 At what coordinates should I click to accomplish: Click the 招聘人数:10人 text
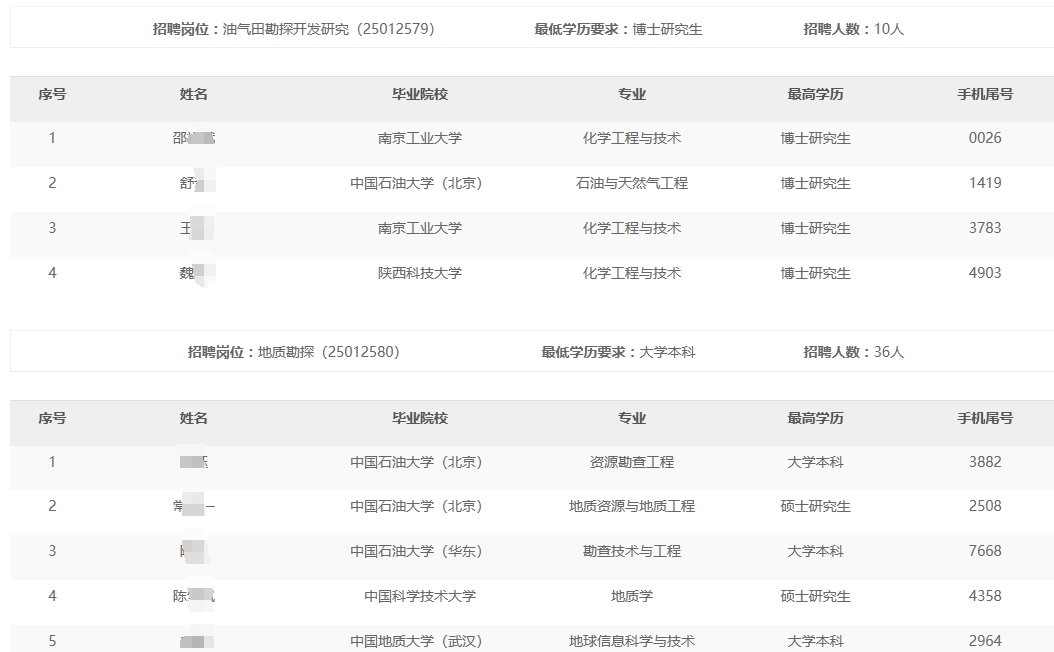(x=853, y=29)
